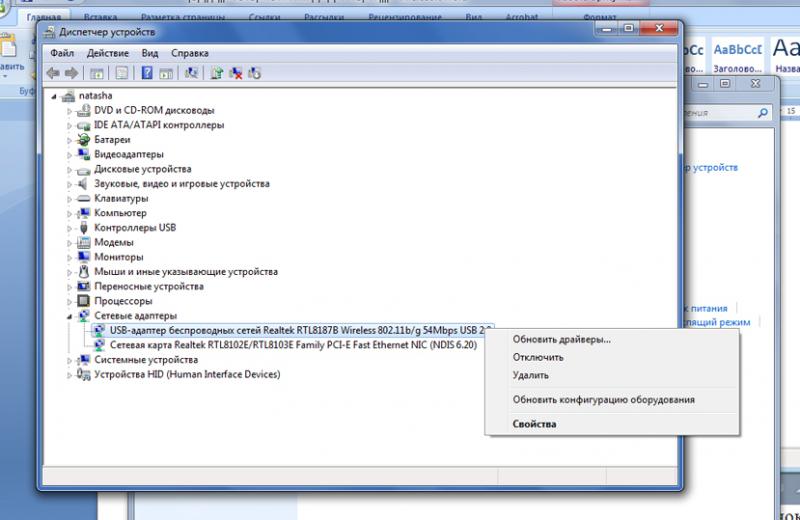Image resolution: width=800 pixels, height=520 pixels.
Task: Open Свойства from the context menu
Action: 534,424
